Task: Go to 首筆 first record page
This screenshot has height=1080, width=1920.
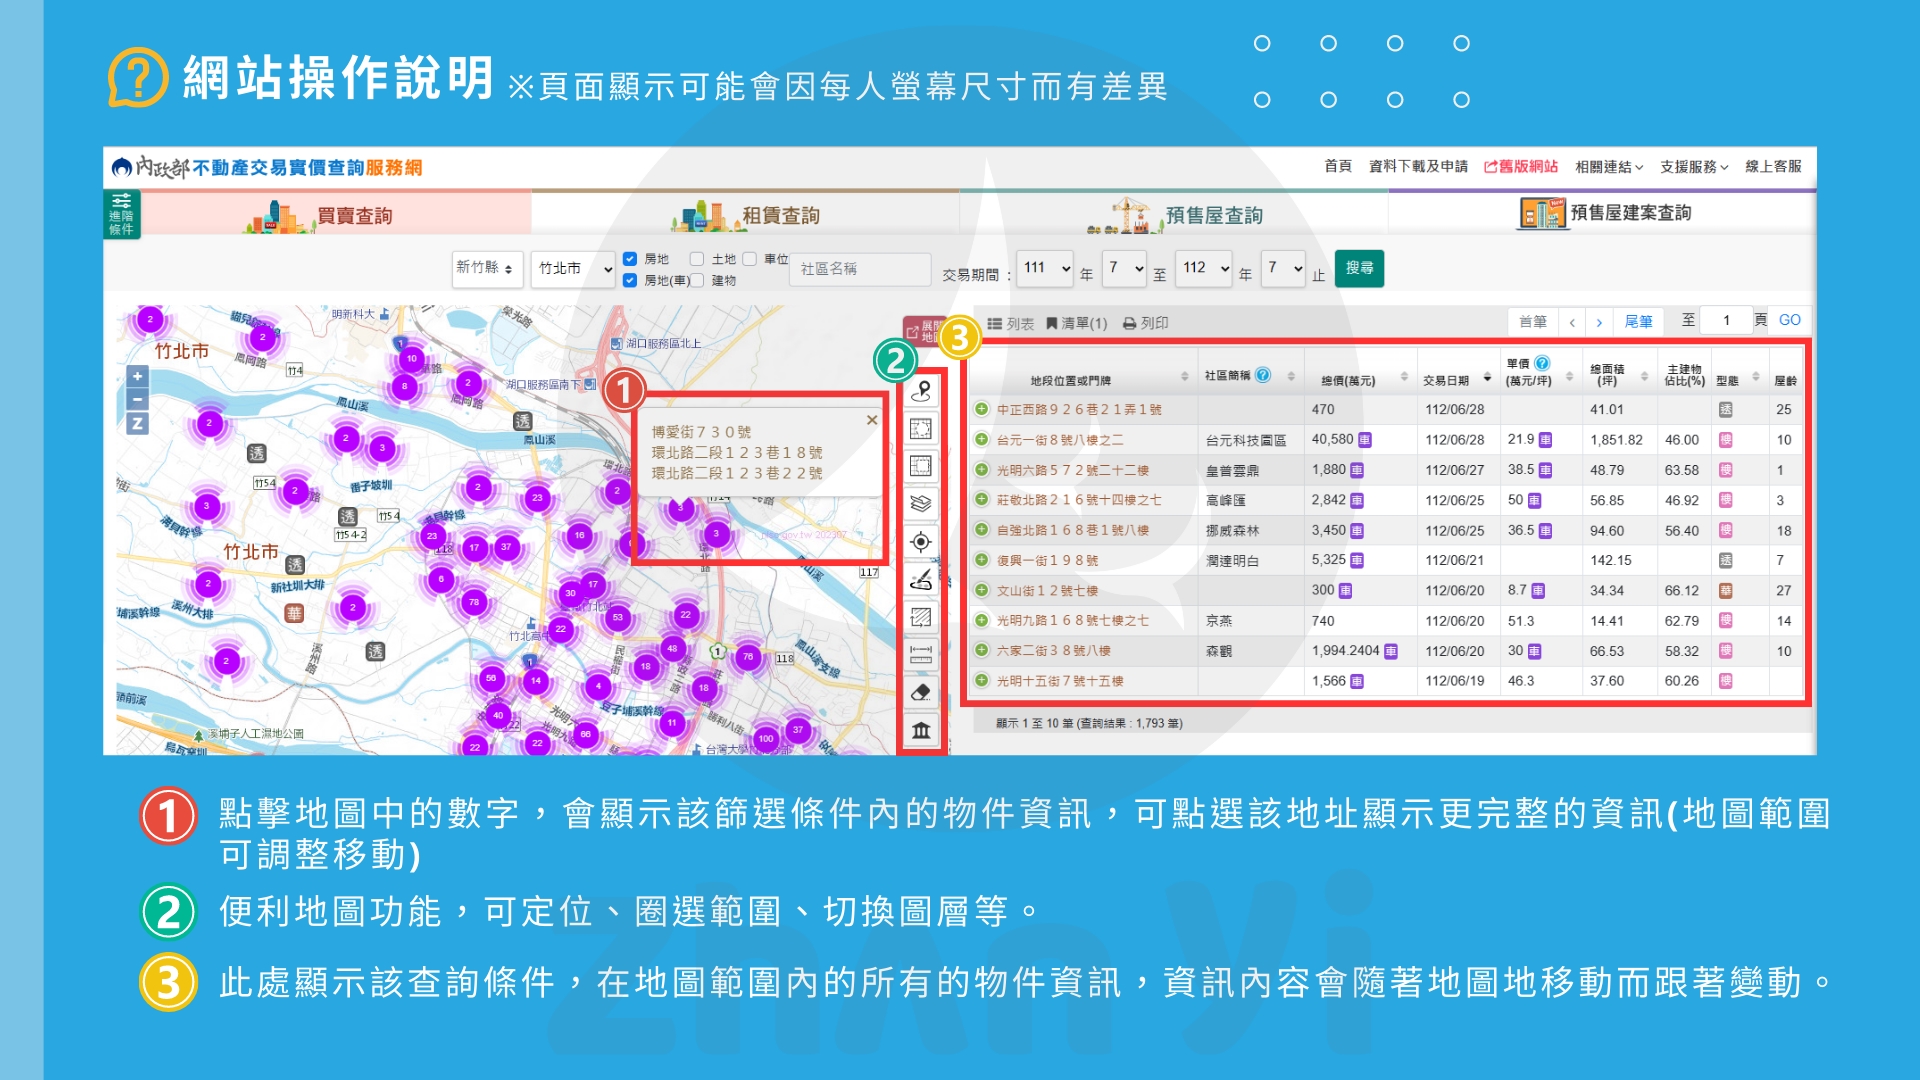Action: (1533, 321)
